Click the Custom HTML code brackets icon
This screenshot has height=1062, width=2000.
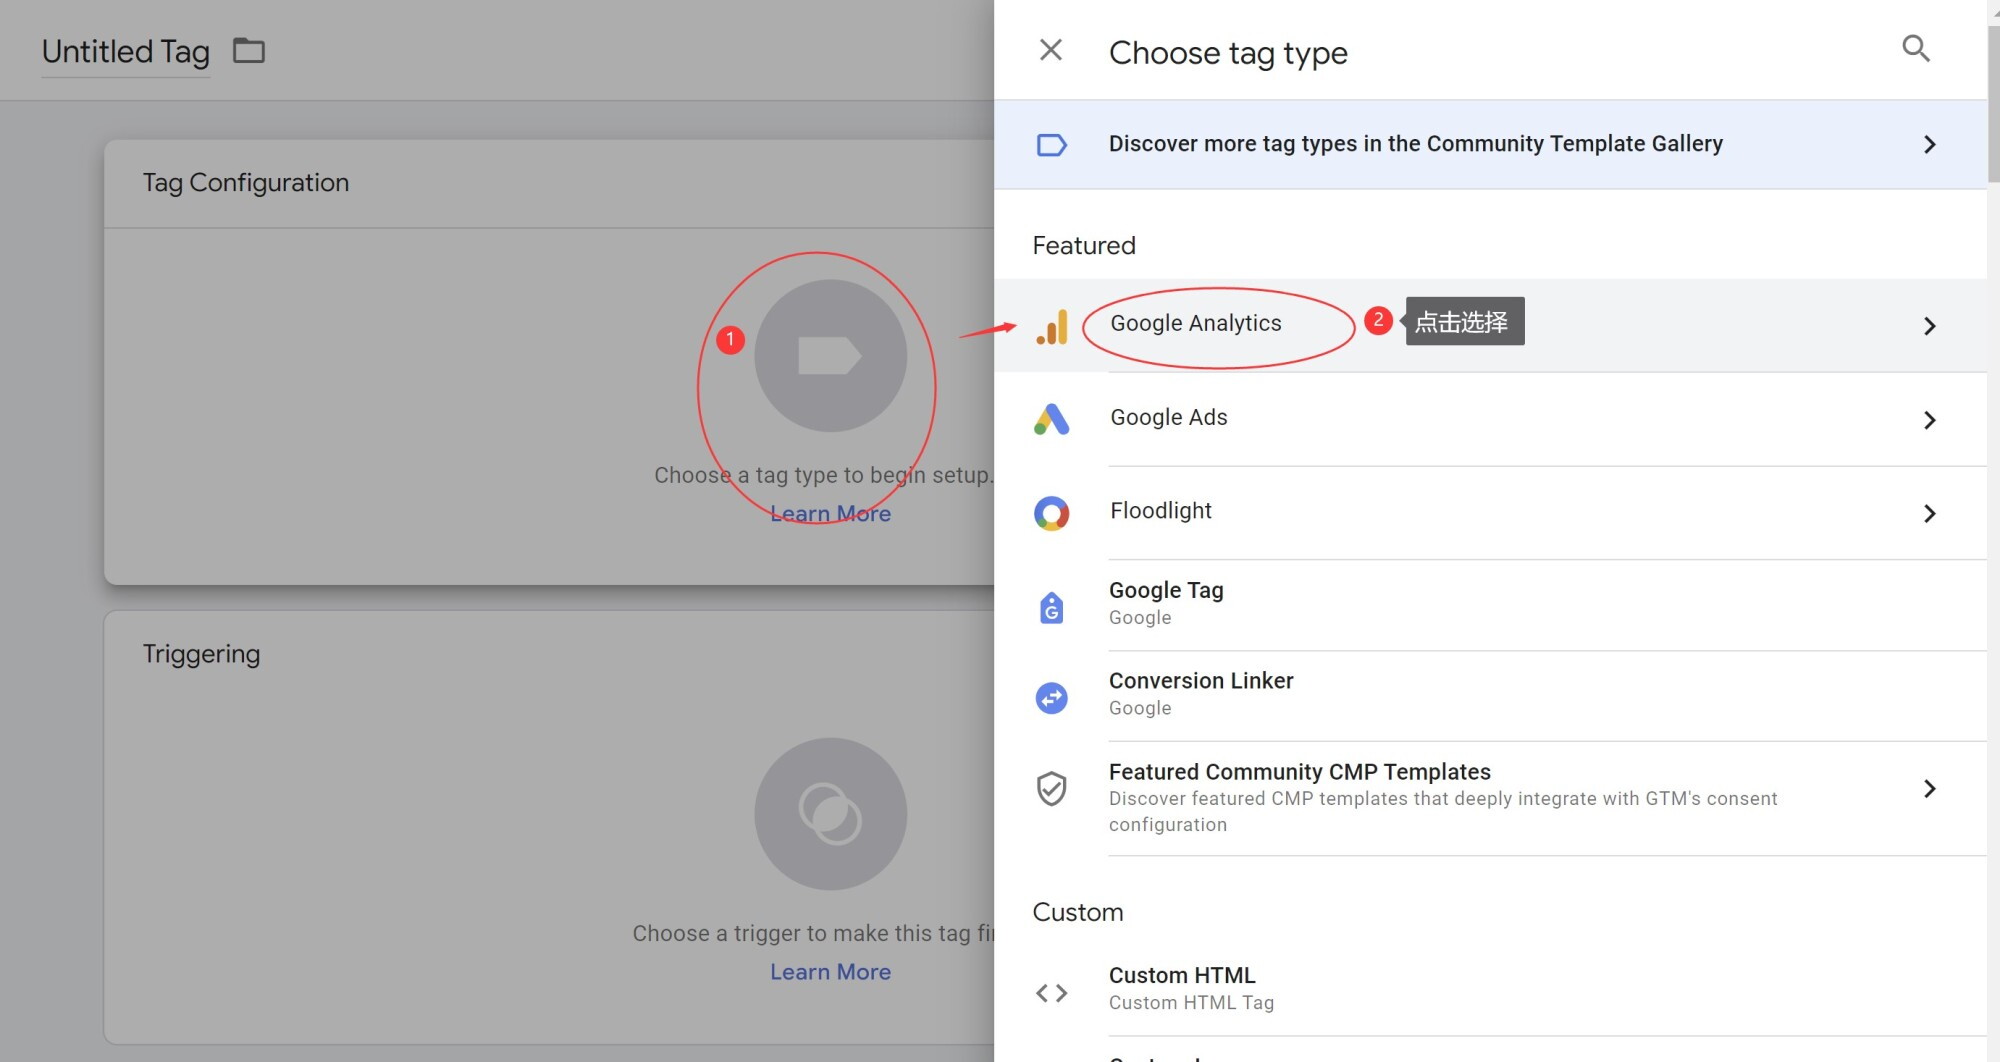(1051, 993)
